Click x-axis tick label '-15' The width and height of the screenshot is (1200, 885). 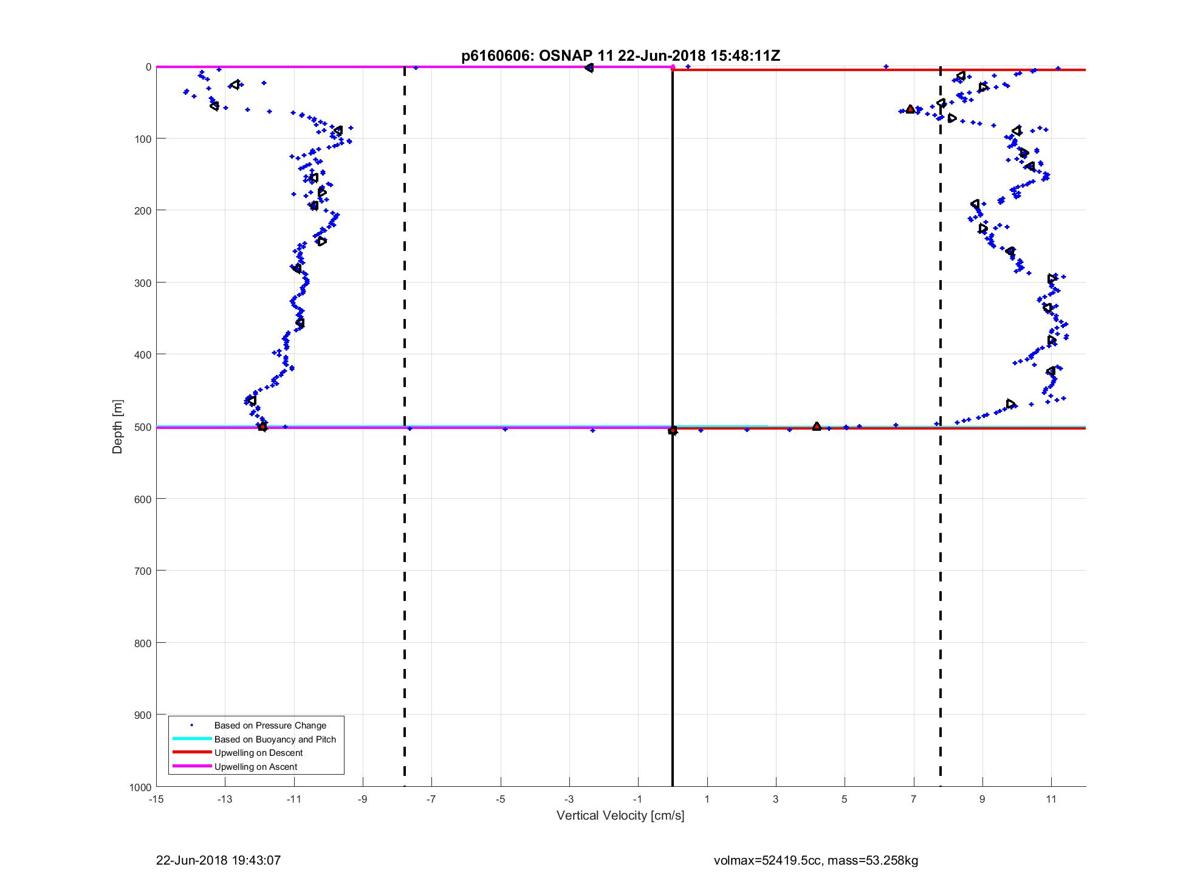[x=156, y=799]
